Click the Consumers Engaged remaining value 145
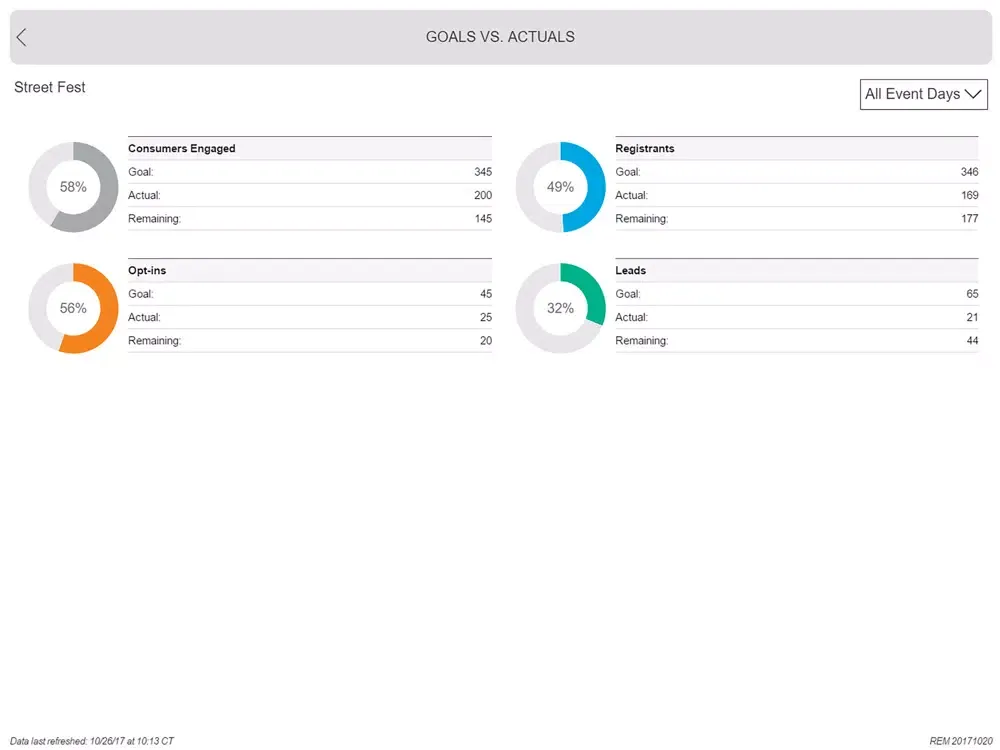Image resolution: width=1000 pixels, height=750 pixels. (482, 219)
